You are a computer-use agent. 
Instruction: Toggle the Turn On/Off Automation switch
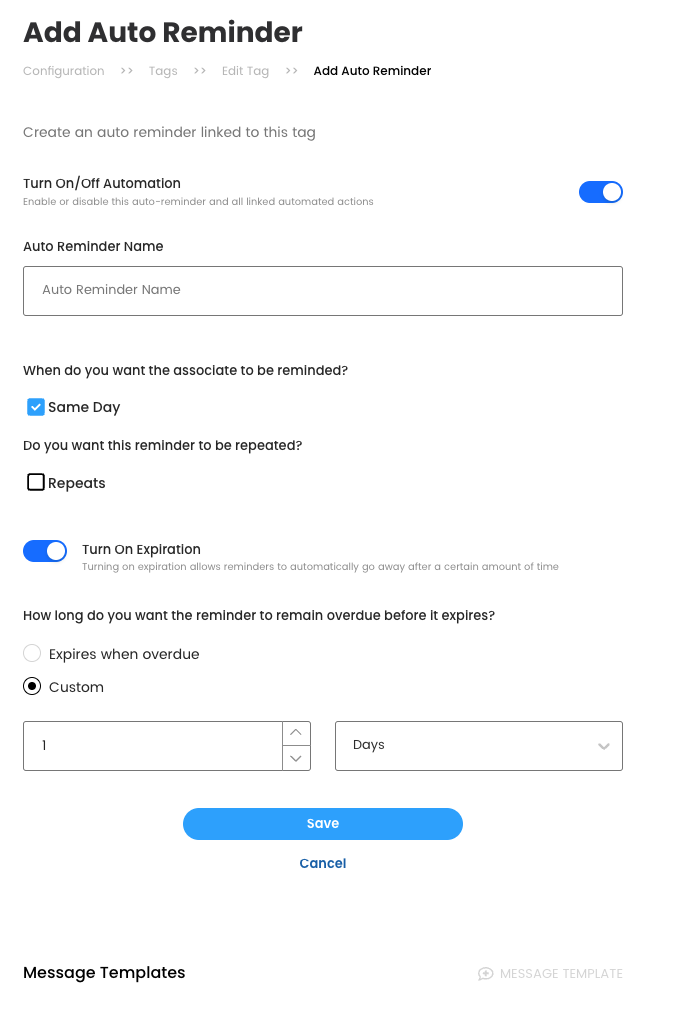coord(601,192)
